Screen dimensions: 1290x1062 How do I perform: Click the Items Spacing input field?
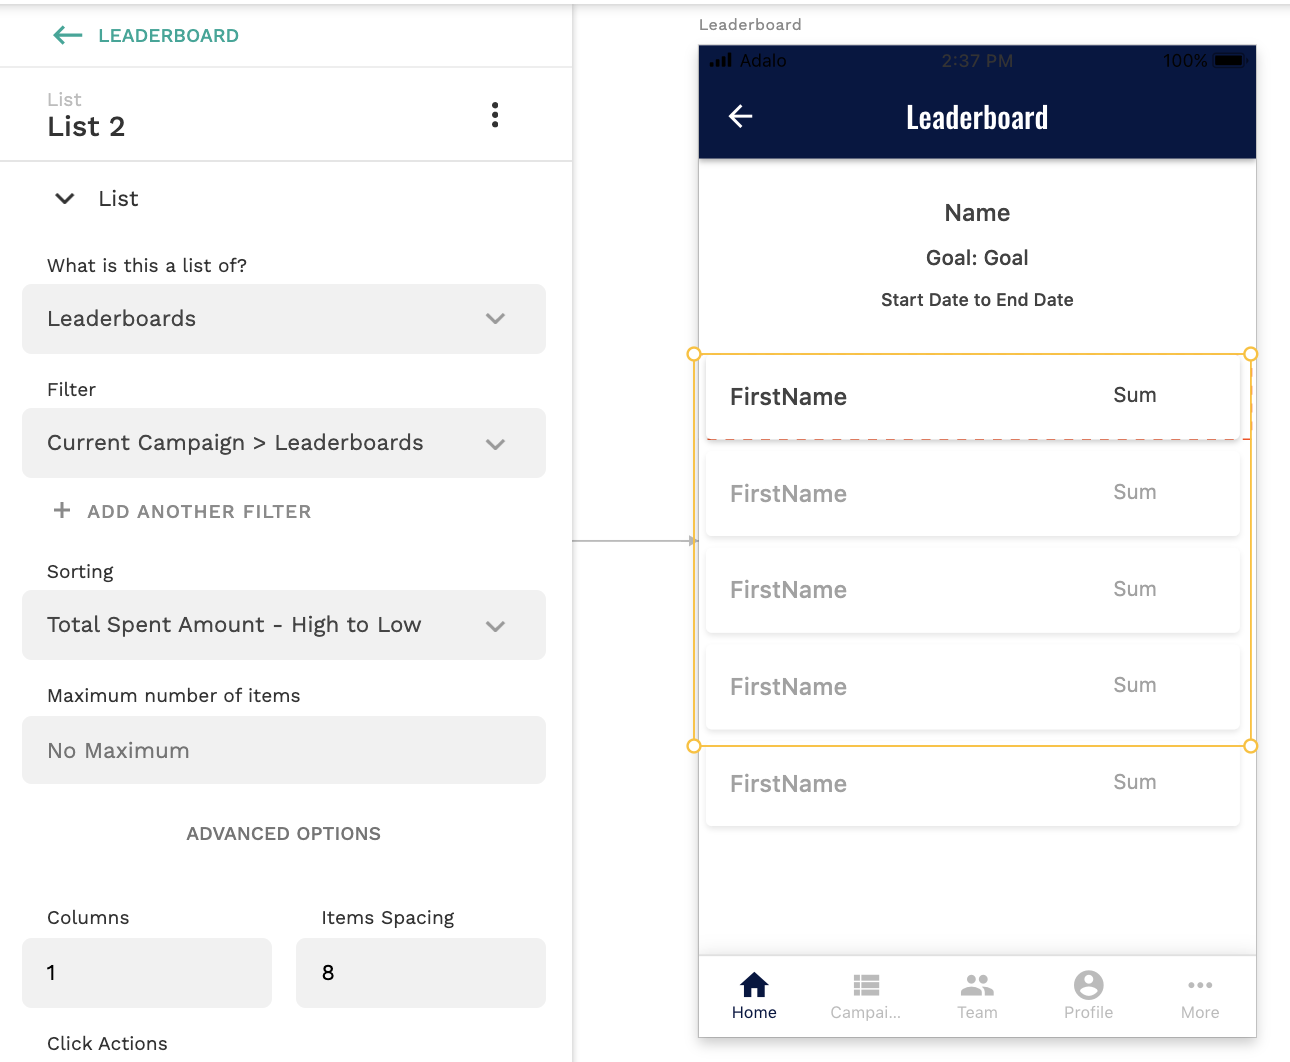tap(420, 973)
